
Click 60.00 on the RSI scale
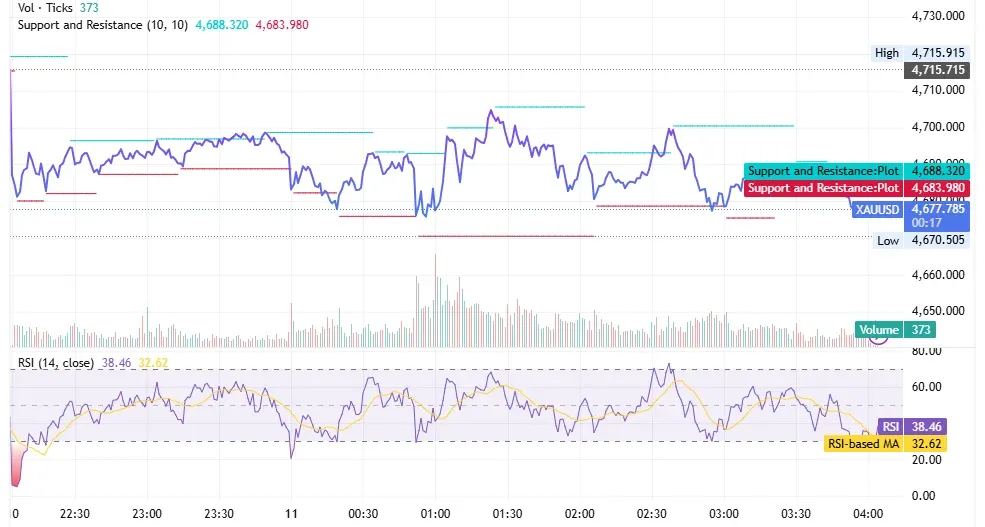[927, 387]
